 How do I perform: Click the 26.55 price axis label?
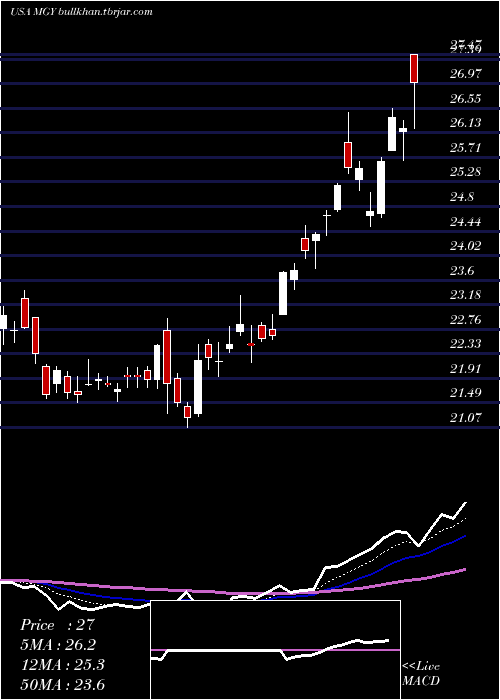tap(466, 98)
